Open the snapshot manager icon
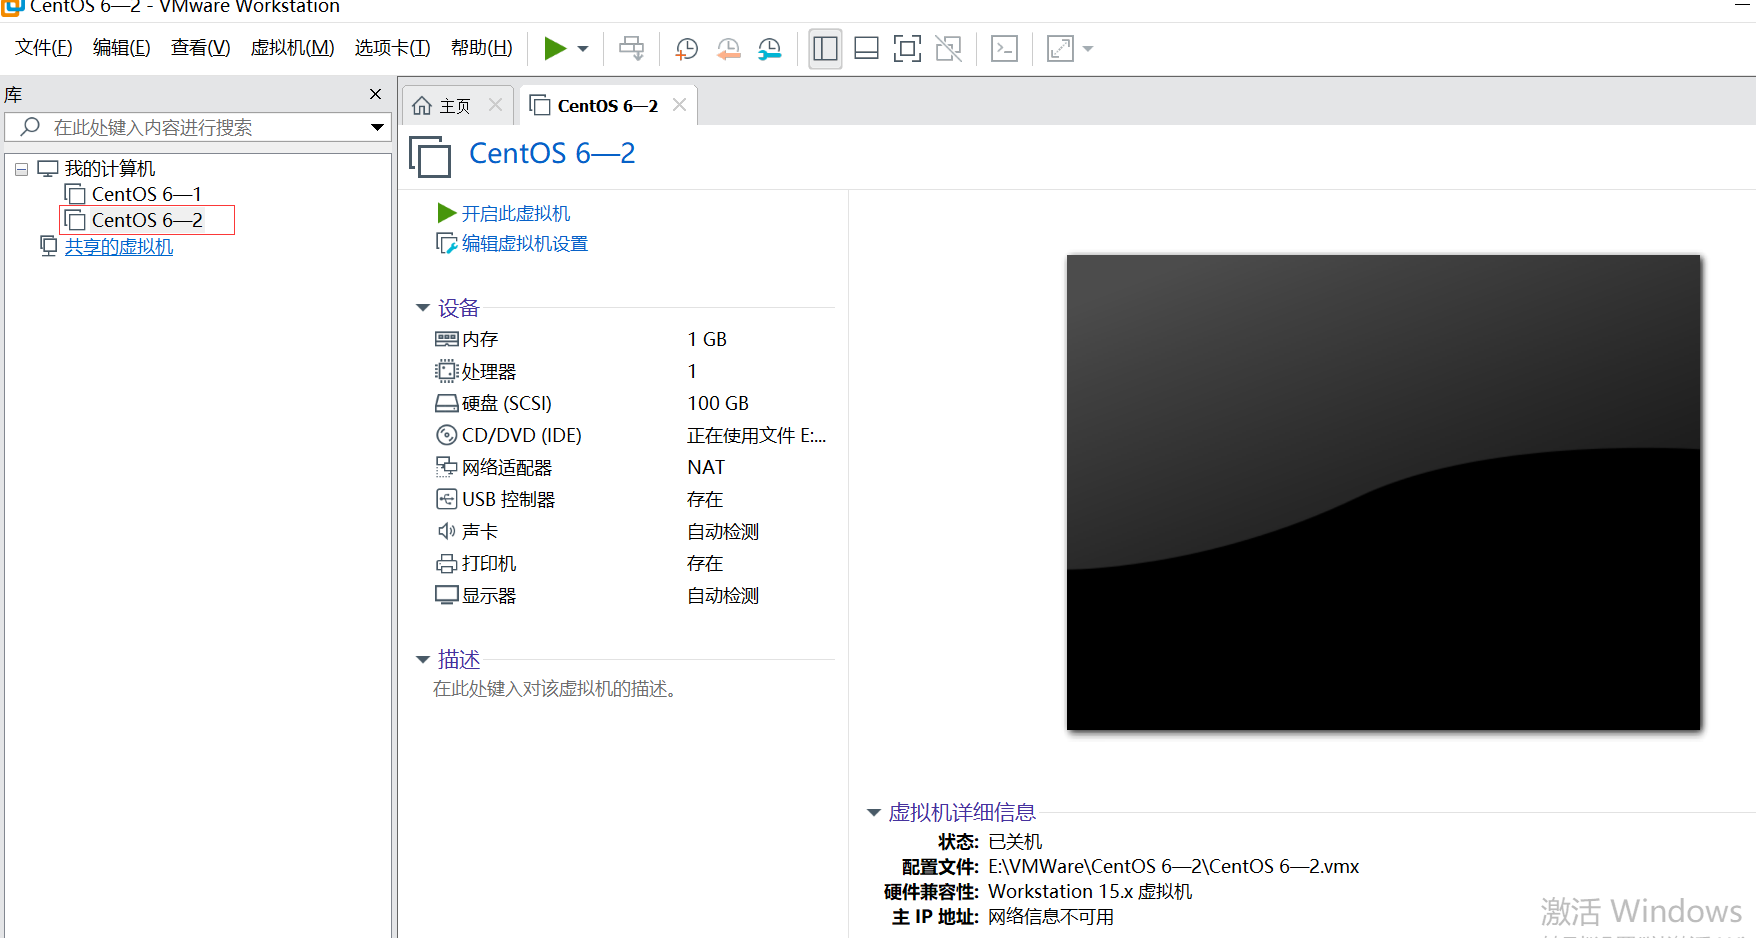1756x938 pixels. click(769, 49)
